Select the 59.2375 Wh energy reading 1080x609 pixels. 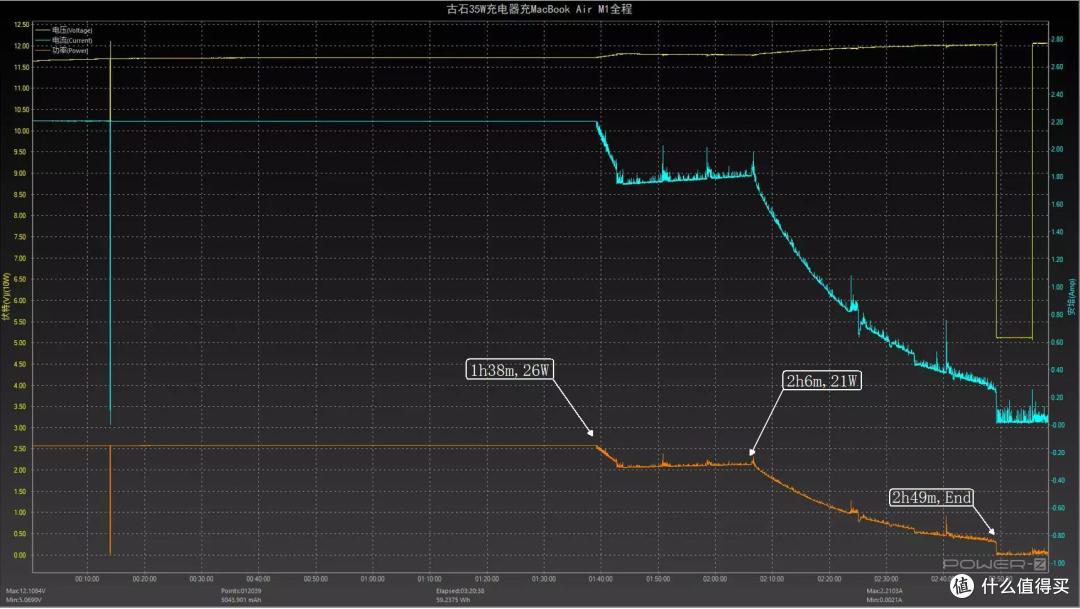tap(453, 600)
